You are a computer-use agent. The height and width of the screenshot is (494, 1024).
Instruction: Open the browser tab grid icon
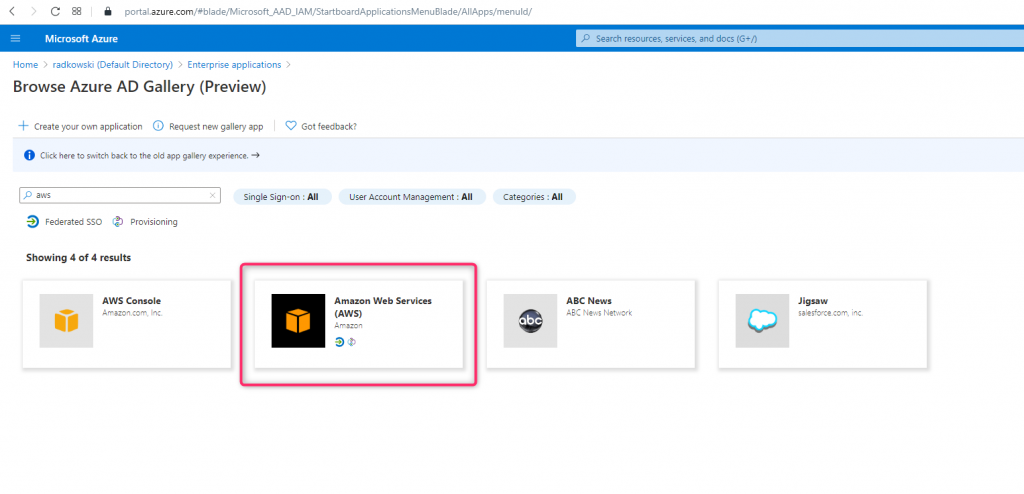(x=76, y=11)
